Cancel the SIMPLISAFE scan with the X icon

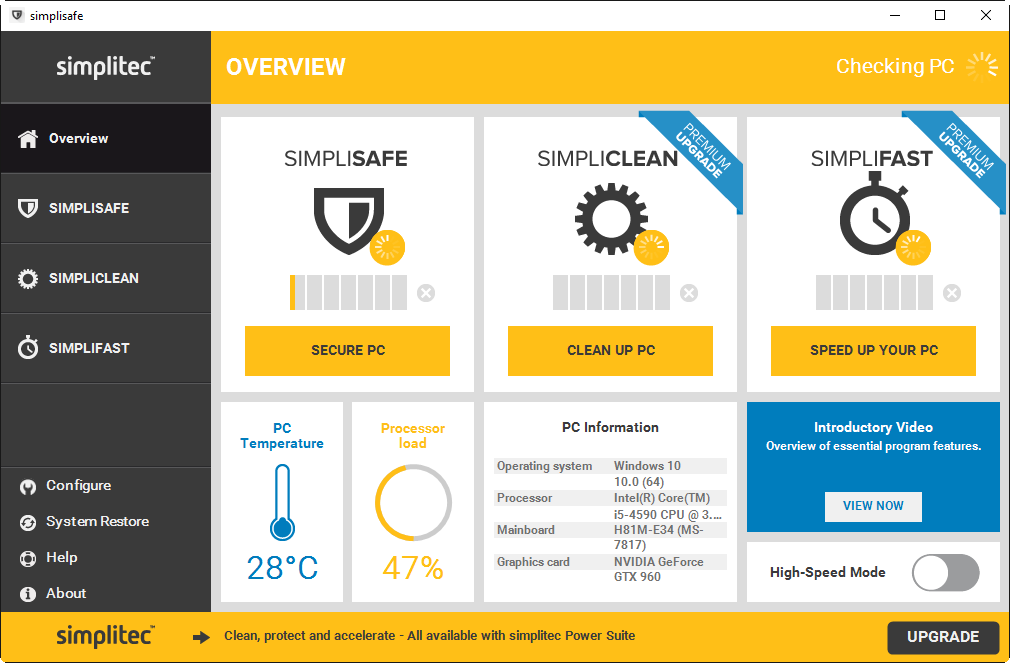(426, 293)
